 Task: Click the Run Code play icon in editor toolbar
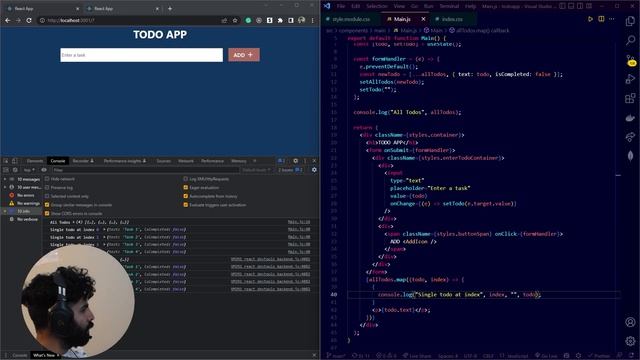point(590,19)
